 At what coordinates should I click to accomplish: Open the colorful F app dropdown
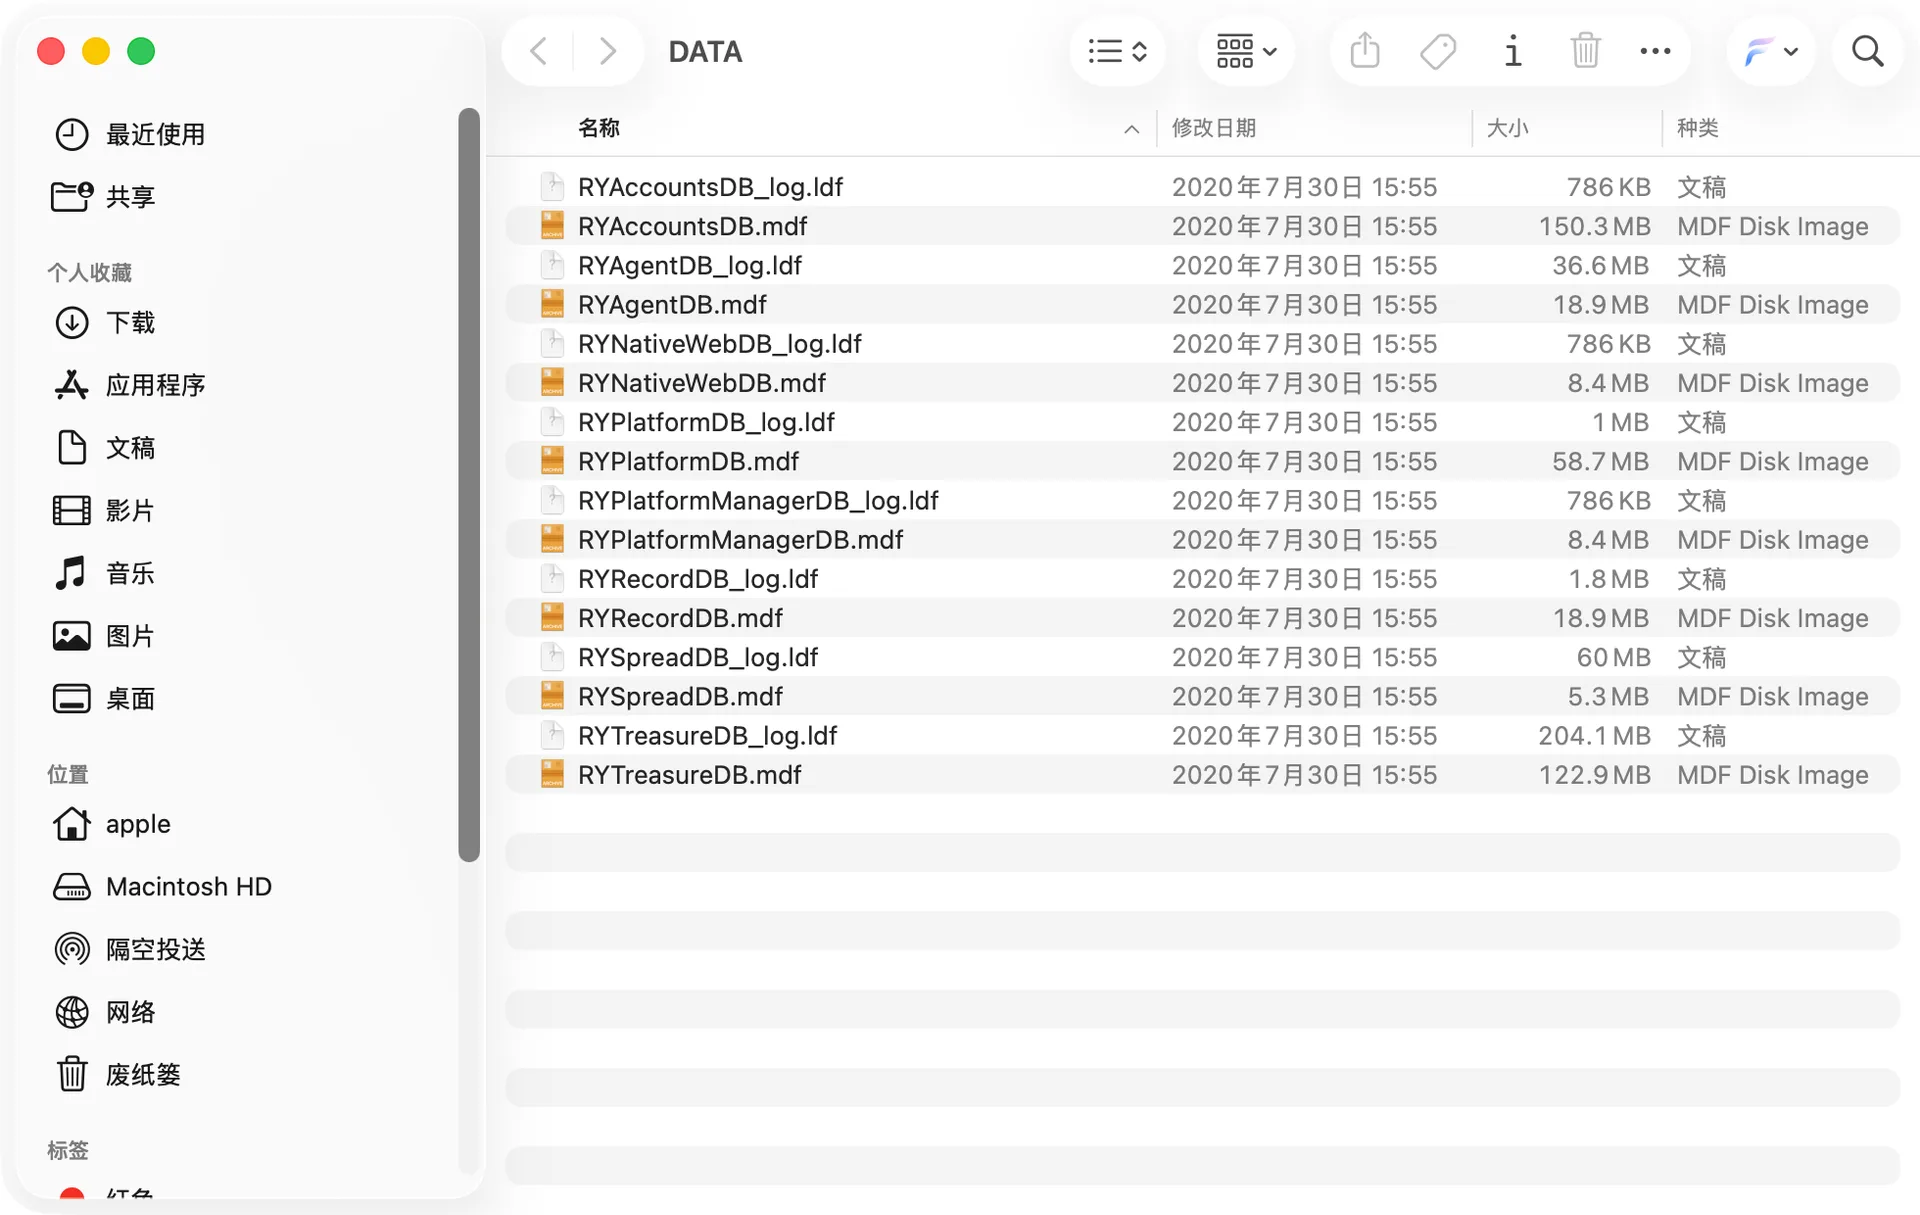pos(1771,51)
